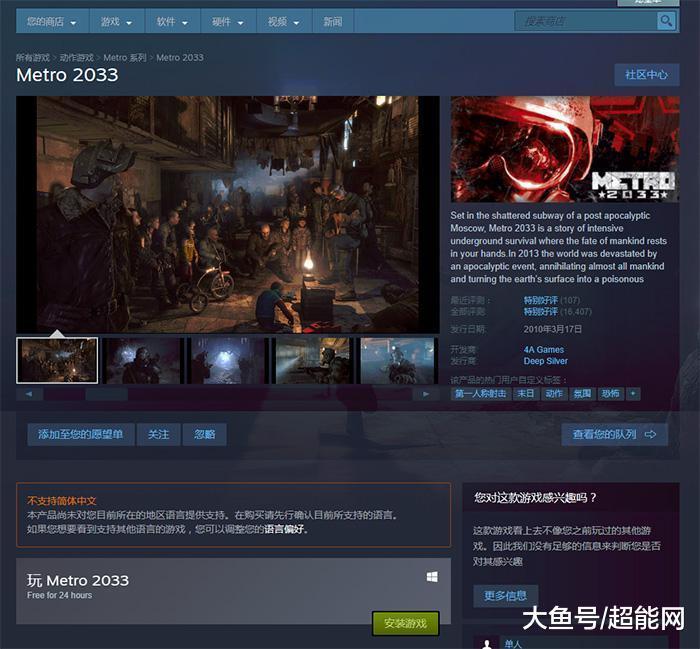Select second screenshot thumbnail
Viewport: 700px width, 649px height.
[x=143, y=360]
